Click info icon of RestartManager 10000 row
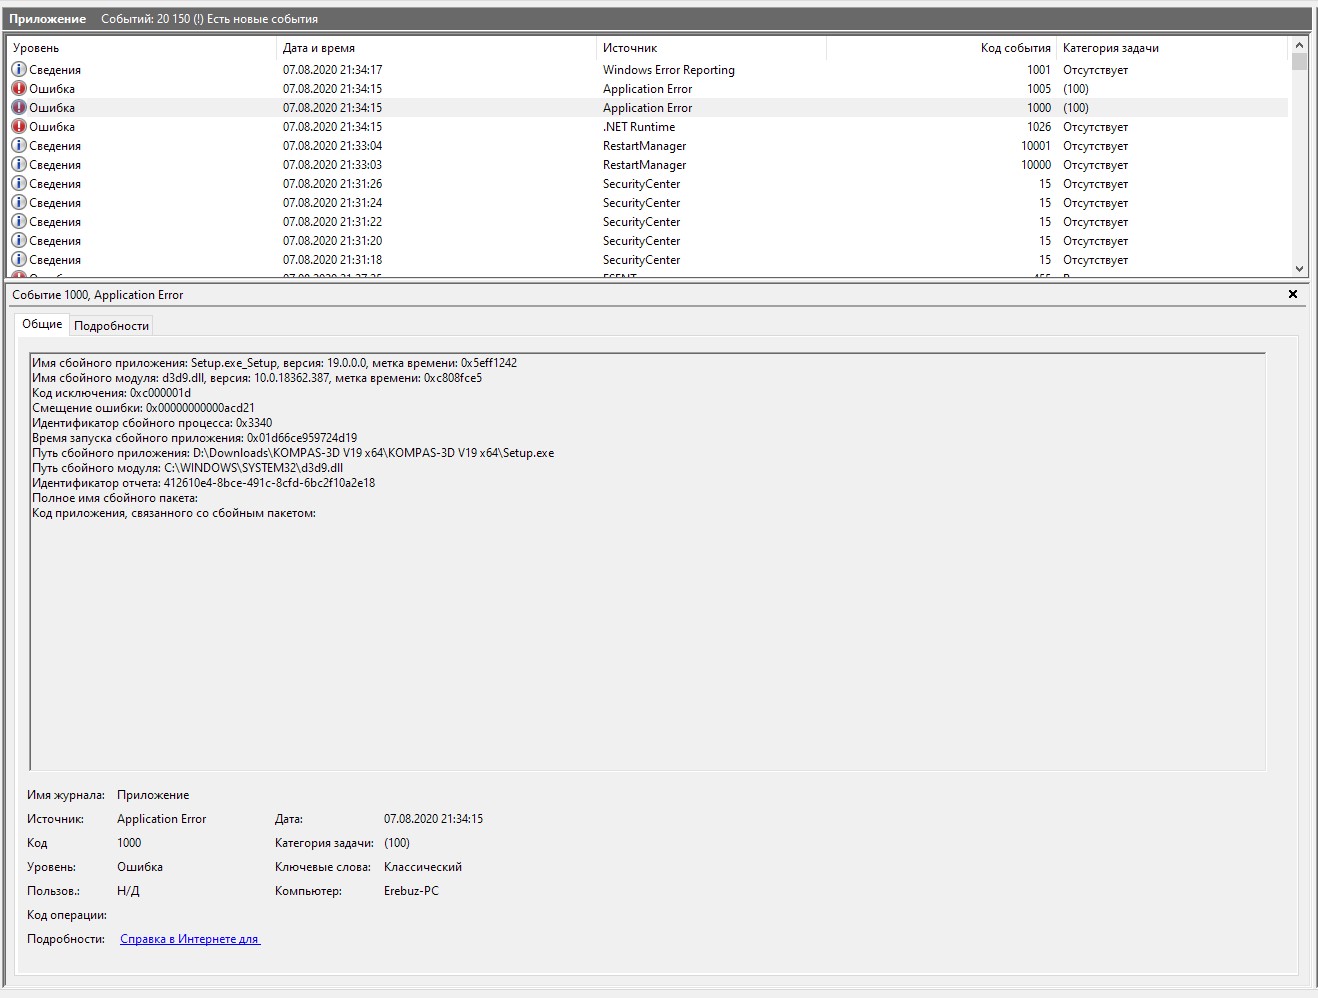The width and height of the screenshot is (1318, 998). (x=19, y=165)
